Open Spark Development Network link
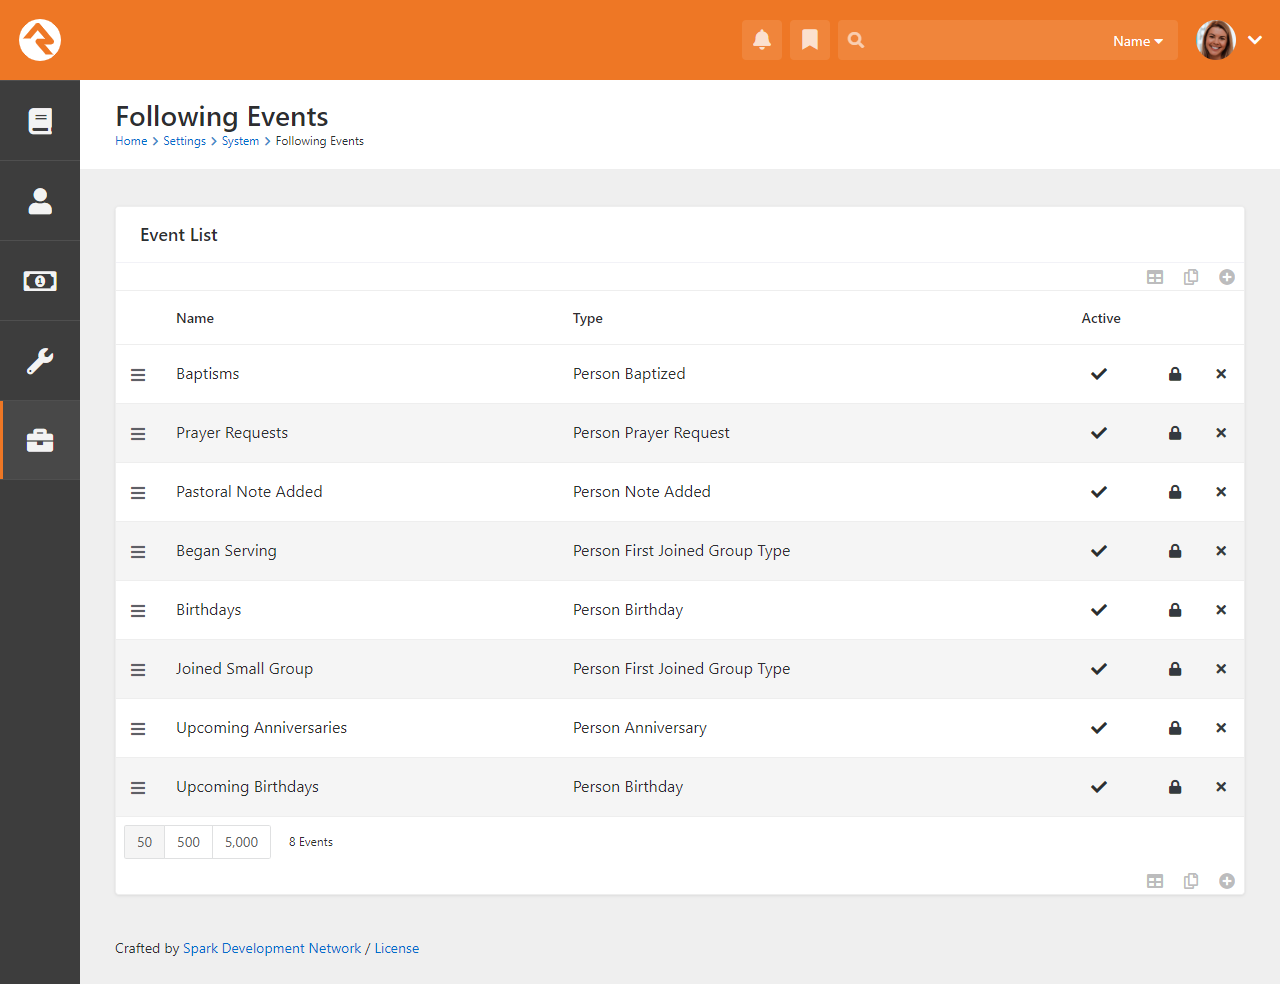The height and width of the screenshot is (985, 1280). click(x=272, y=948)
